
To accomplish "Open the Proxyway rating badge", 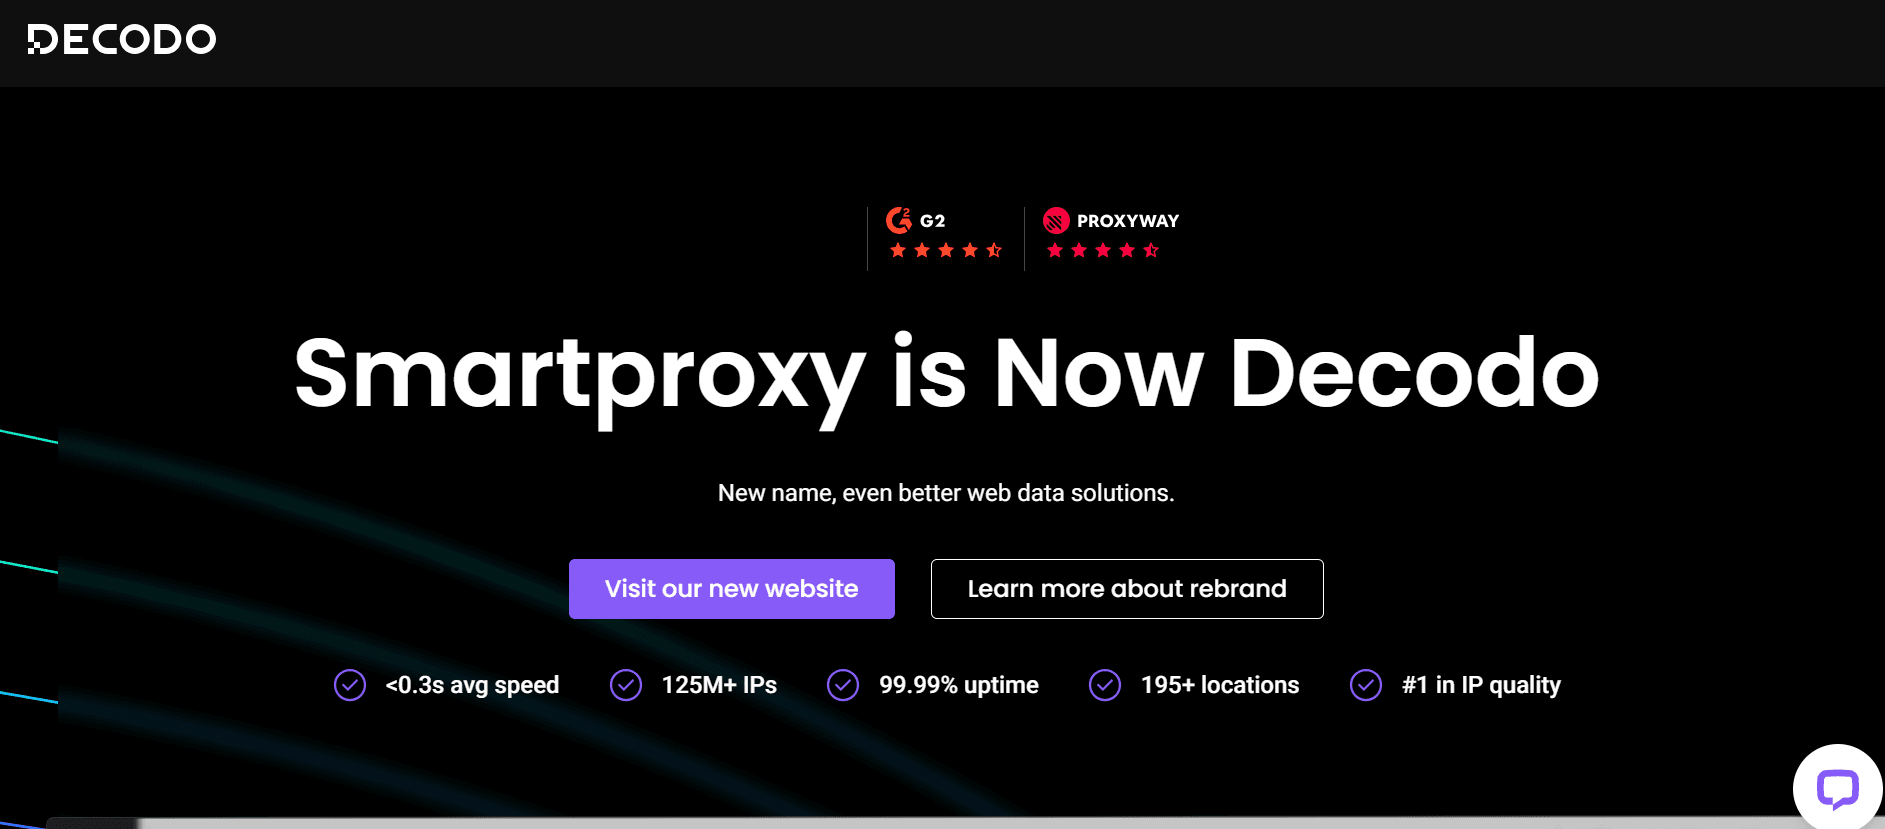I will click(x=1111, y=235).
